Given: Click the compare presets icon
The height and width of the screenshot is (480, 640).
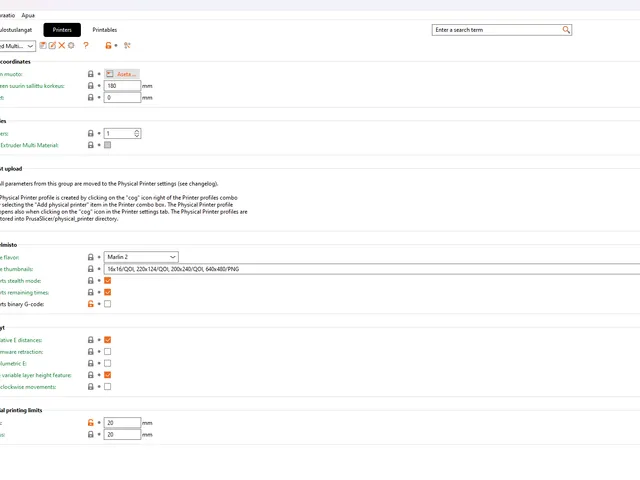Looking at the screenshot, I should 127,45.
